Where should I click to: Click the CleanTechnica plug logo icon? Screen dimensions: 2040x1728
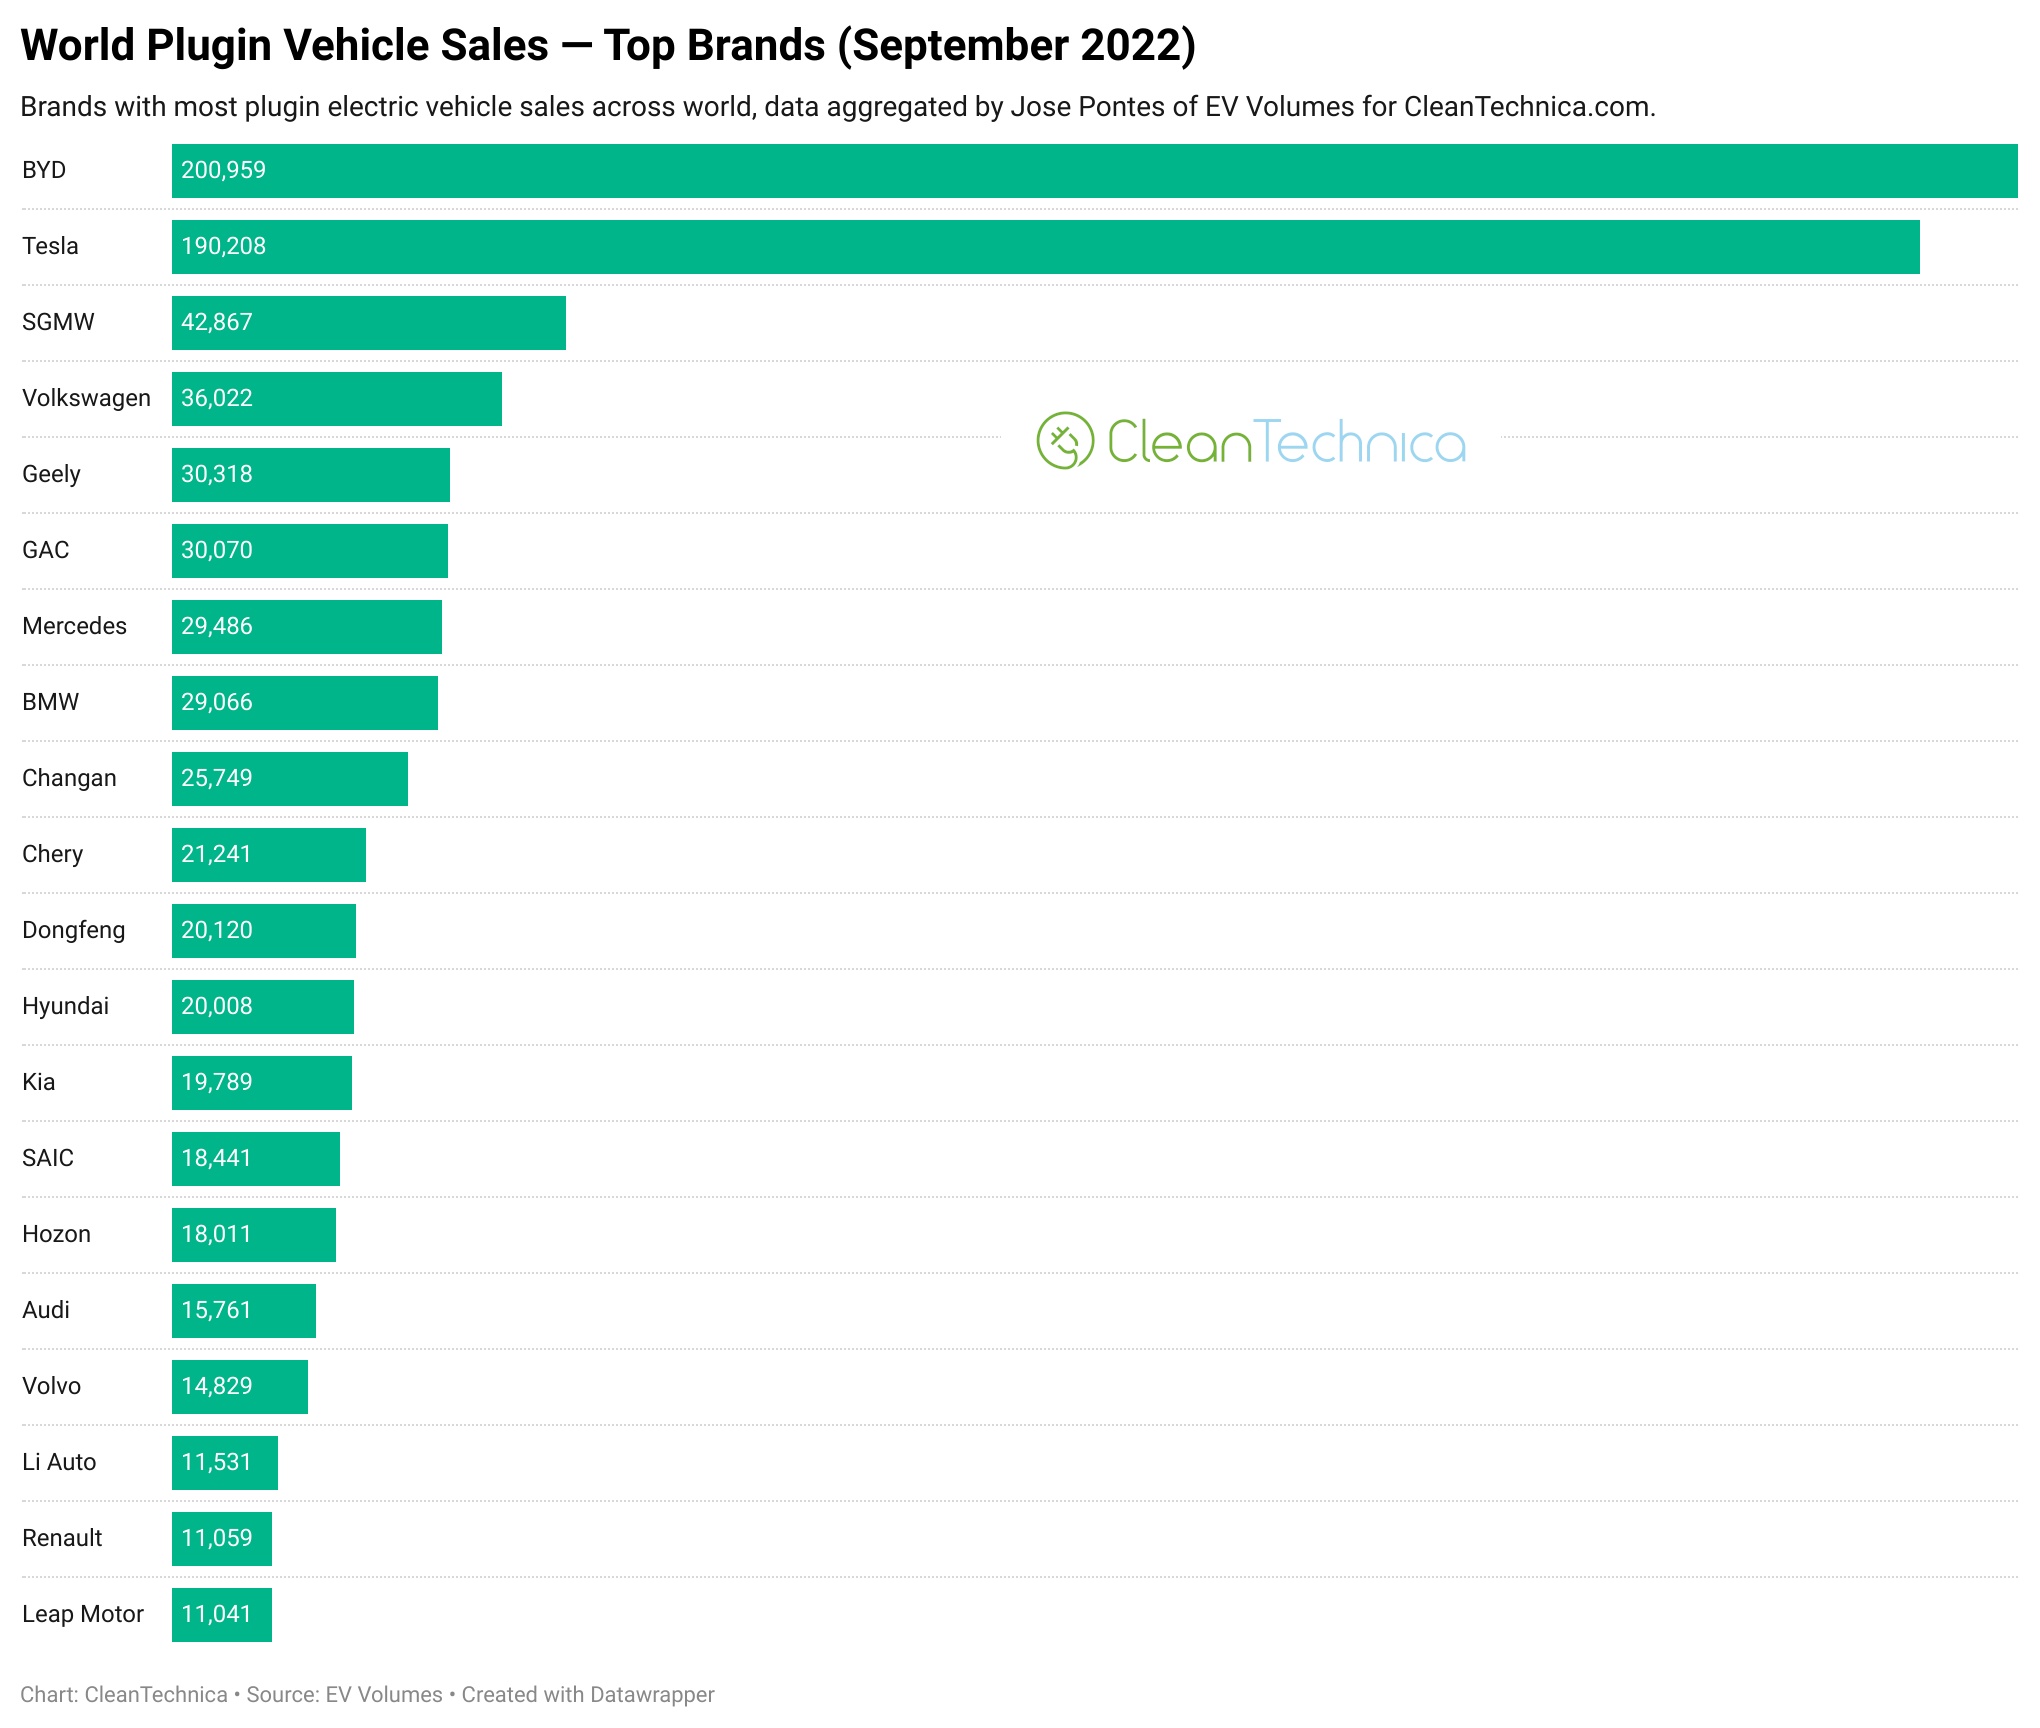click(x=1065, y=440)
